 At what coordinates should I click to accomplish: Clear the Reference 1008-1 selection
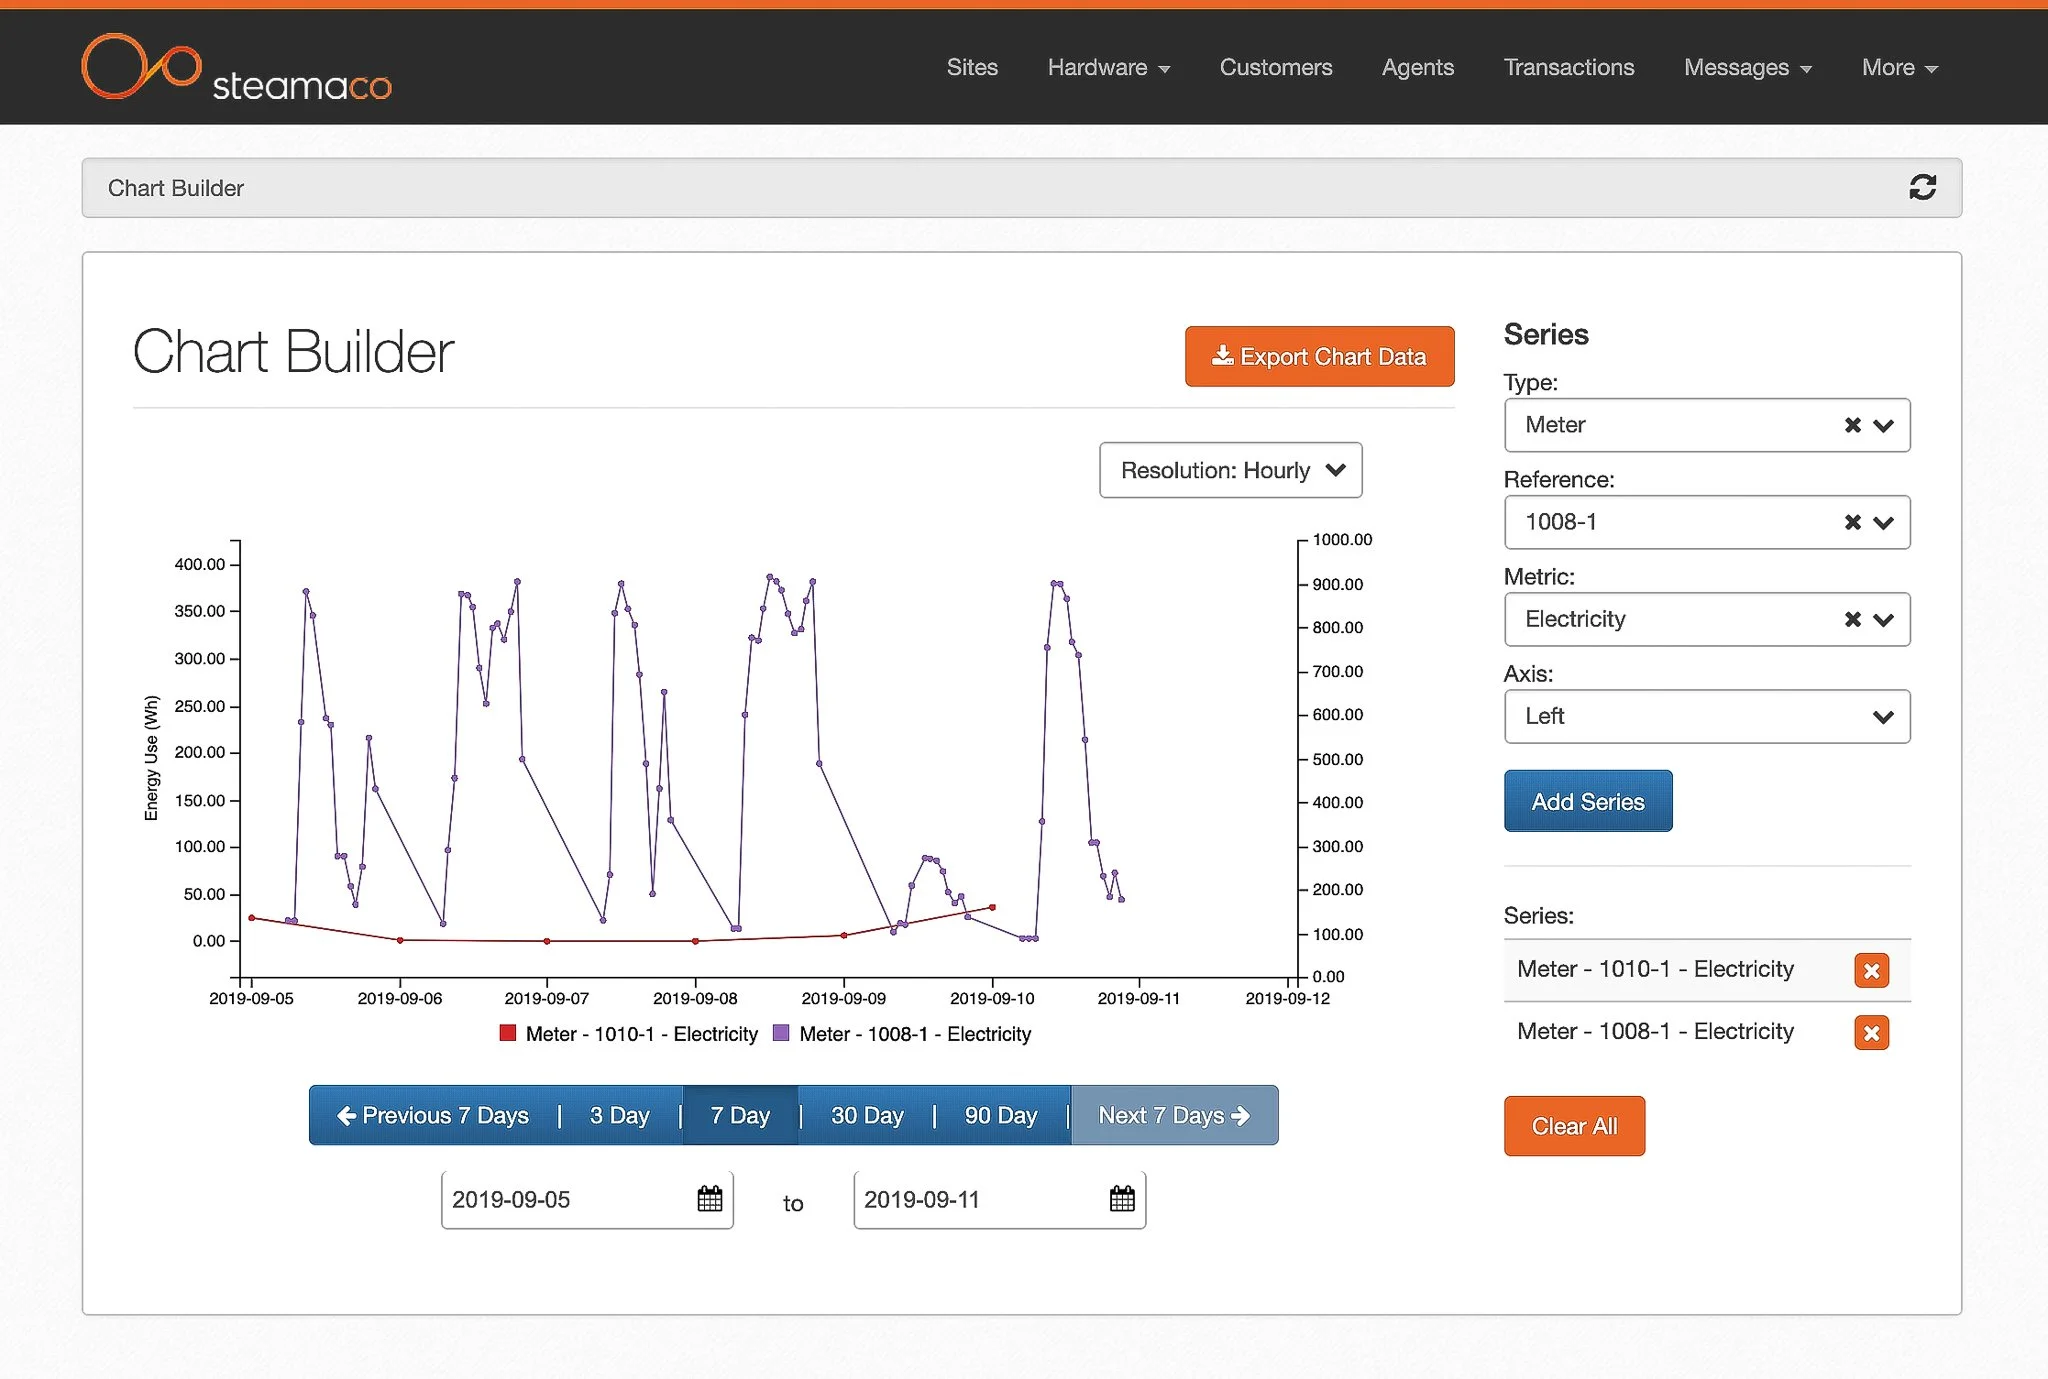pos(1852,523)
